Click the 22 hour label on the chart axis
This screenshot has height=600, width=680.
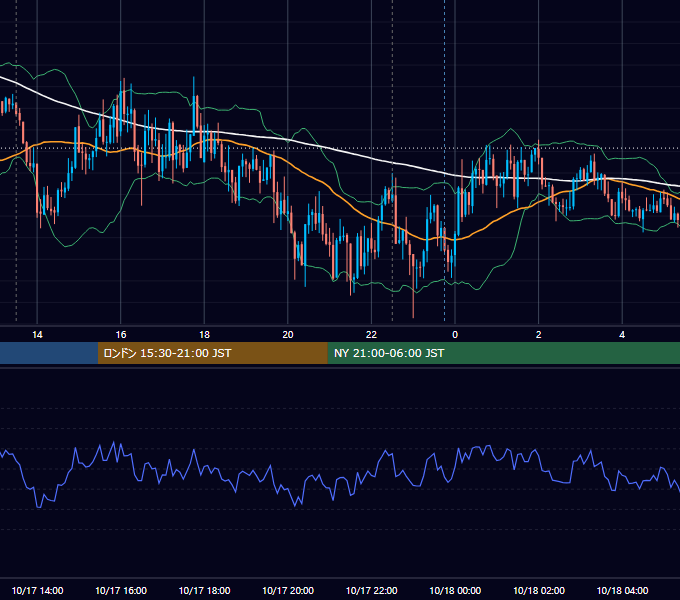(x=371, y=335)
